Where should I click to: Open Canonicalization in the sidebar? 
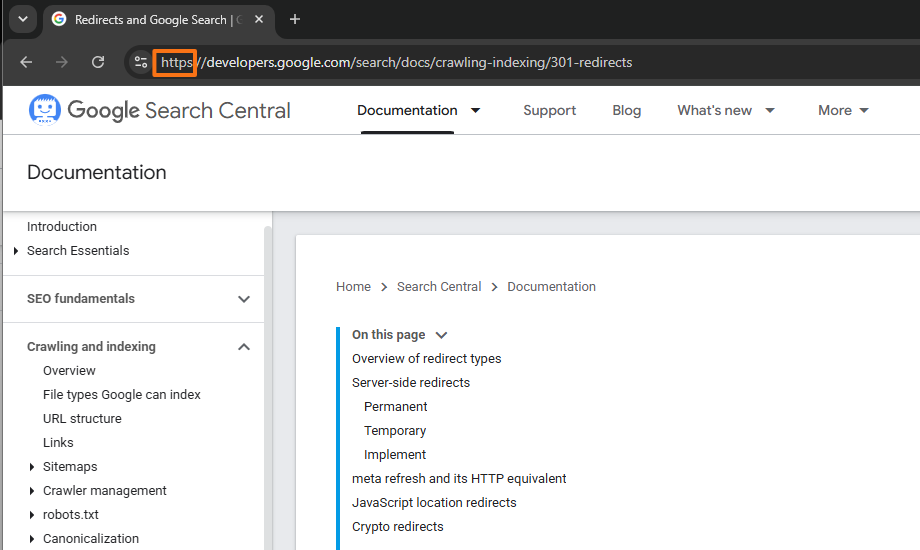point(91,539)
